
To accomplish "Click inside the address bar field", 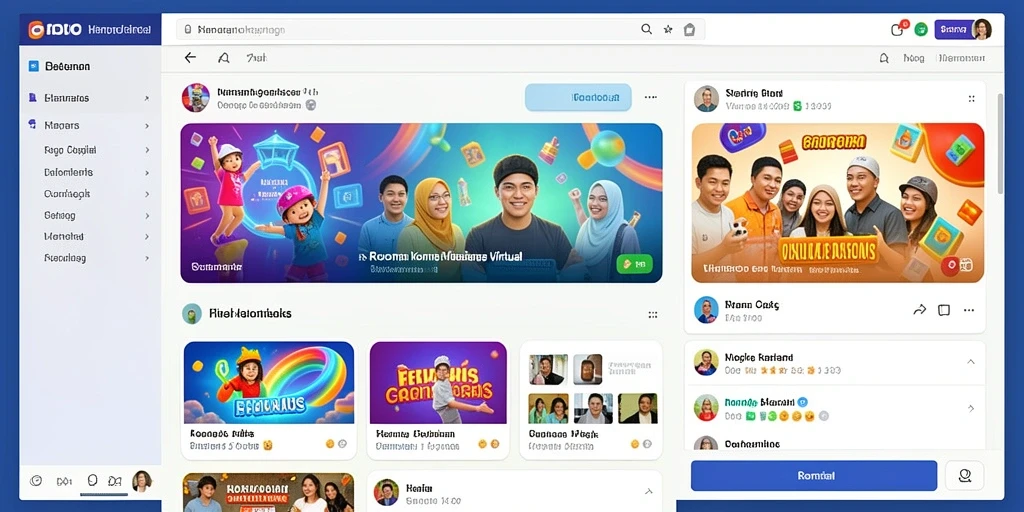I will (441, 29).
